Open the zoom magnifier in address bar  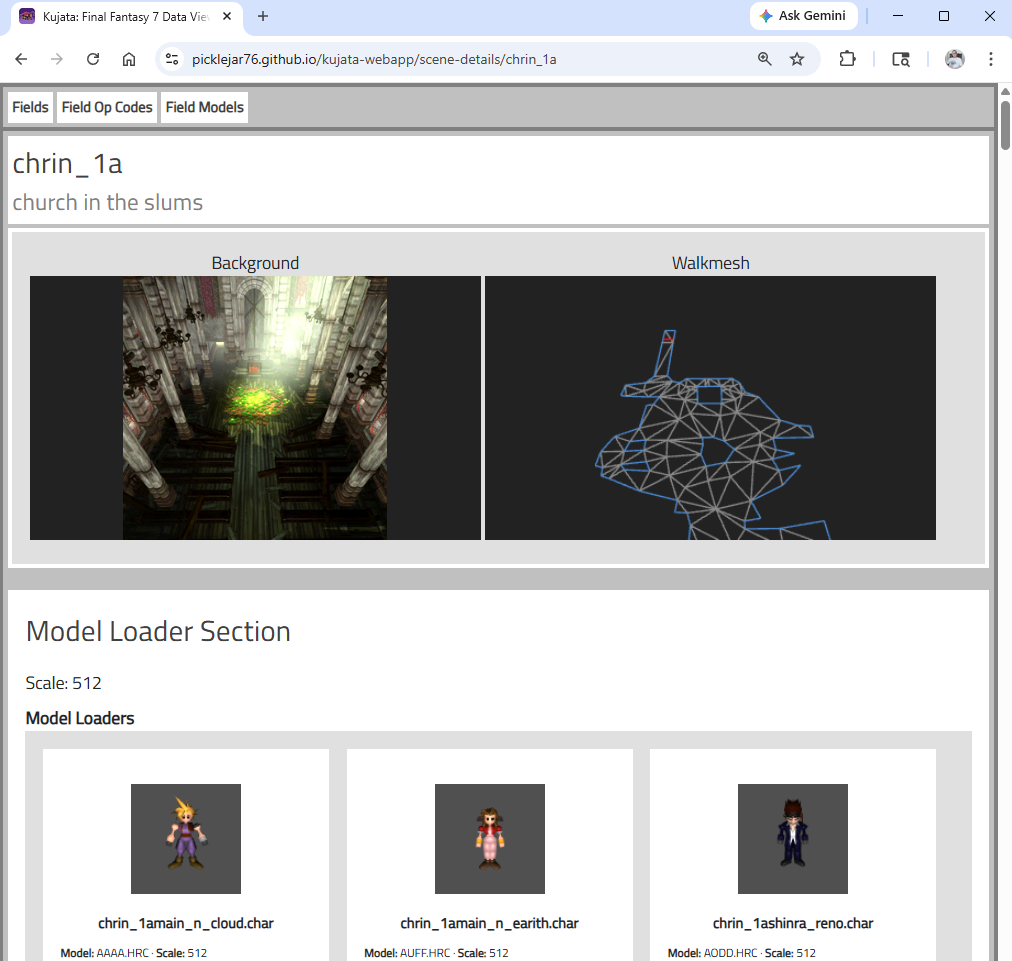coord(765,59)
